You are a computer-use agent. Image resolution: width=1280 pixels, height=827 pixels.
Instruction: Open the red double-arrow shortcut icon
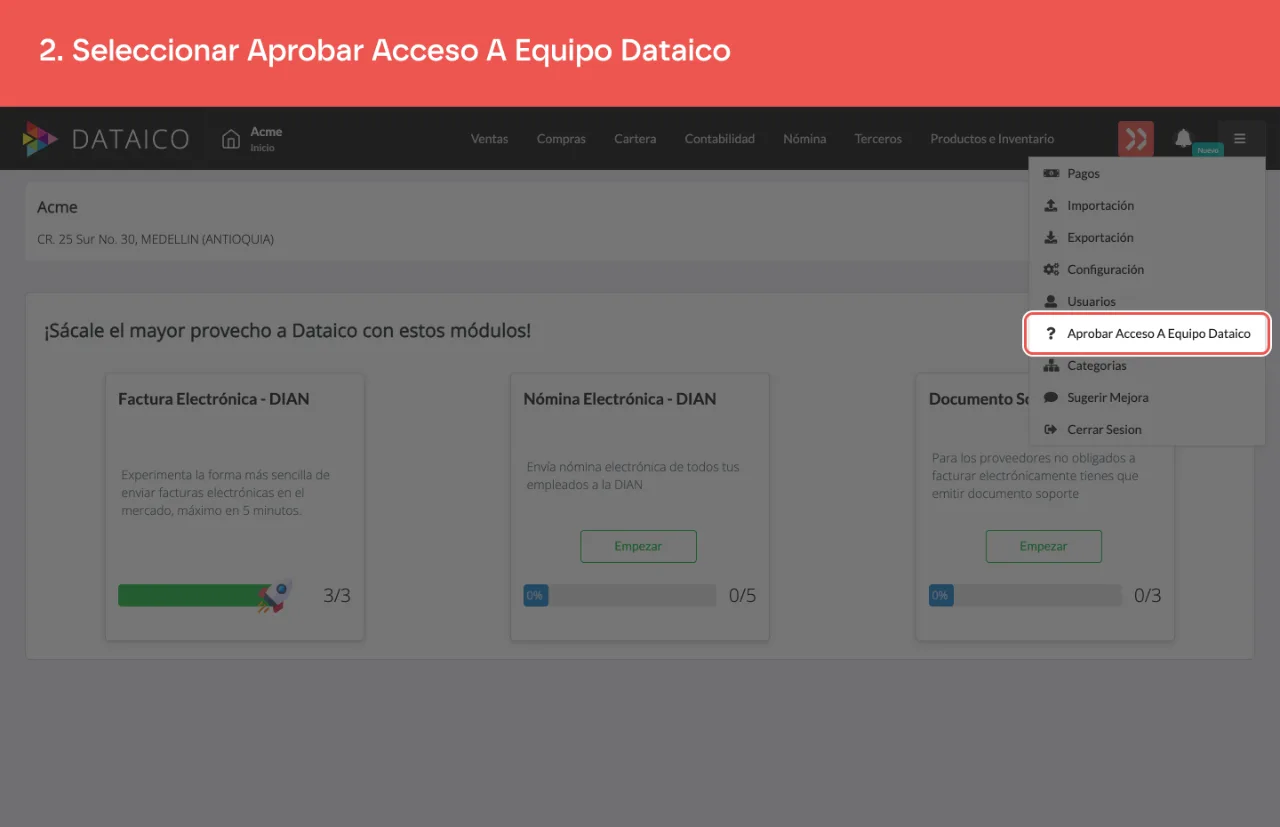click(x=1136, y=139)
